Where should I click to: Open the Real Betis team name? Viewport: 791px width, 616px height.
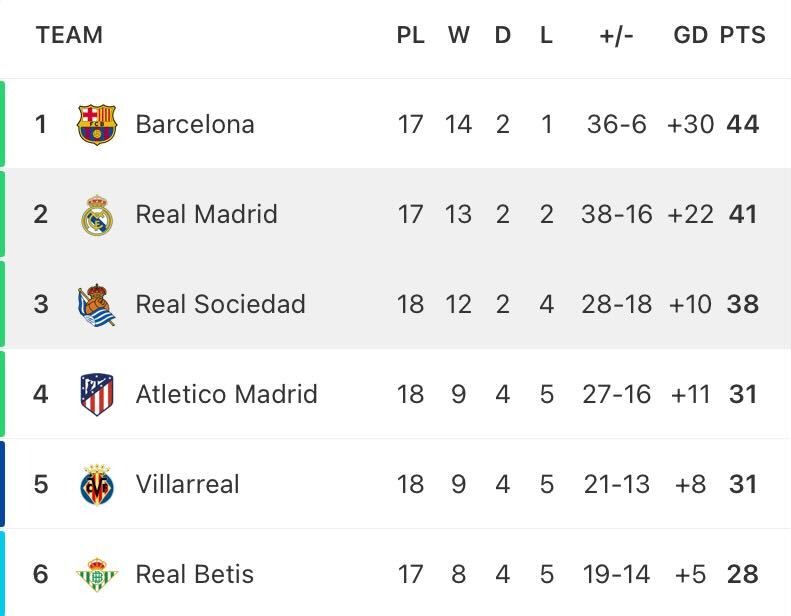194,574
